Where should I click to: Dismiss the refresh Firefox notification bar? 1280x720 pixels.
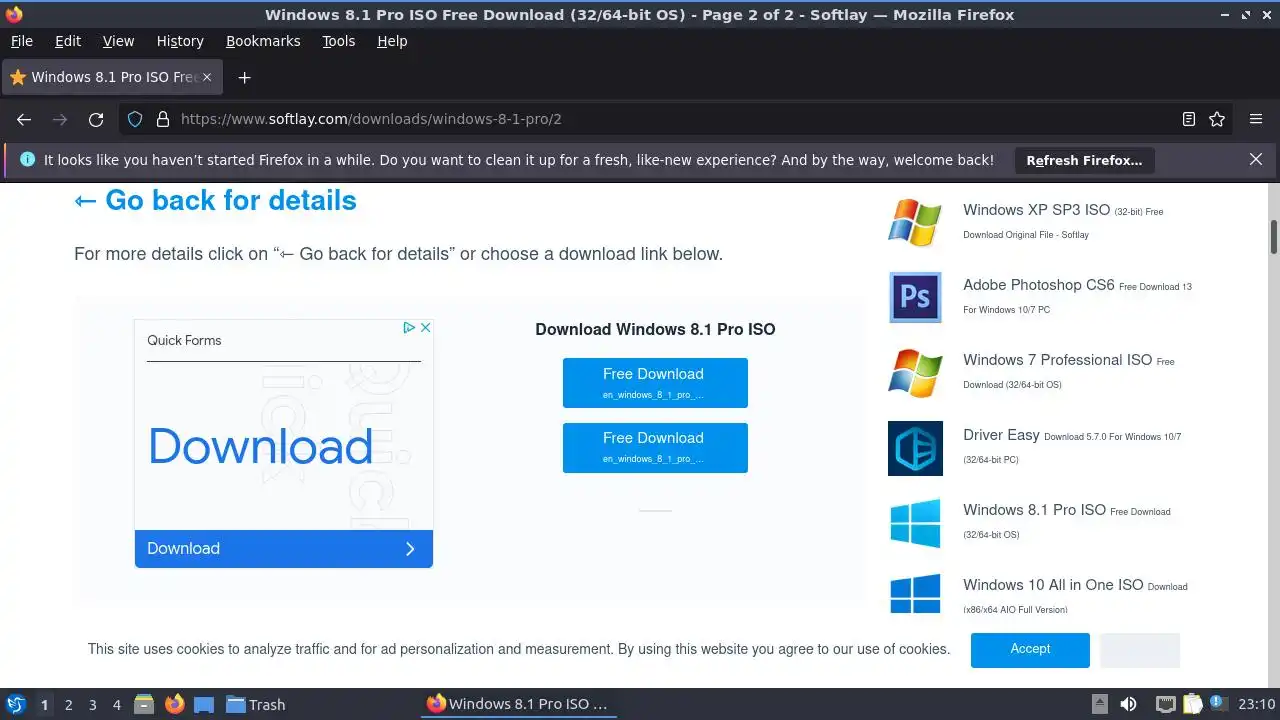point(1256,159)
